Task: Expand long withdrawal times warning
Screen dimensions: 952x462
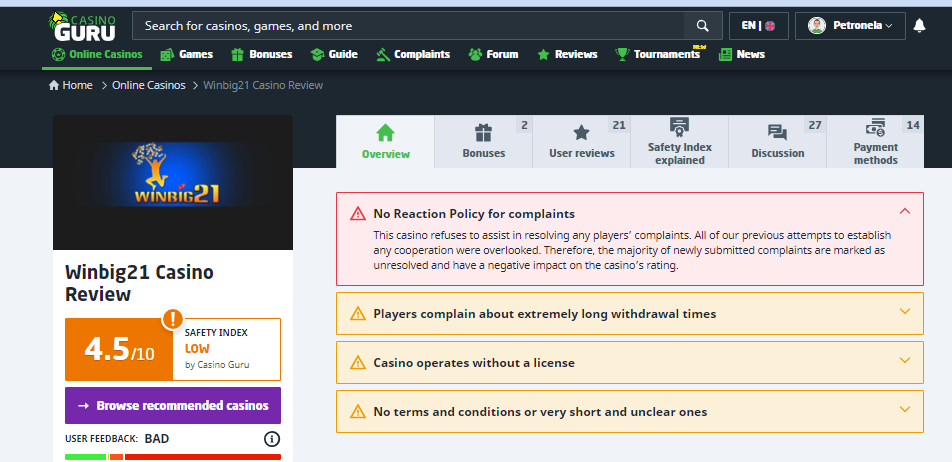Action: pos(905,313)
